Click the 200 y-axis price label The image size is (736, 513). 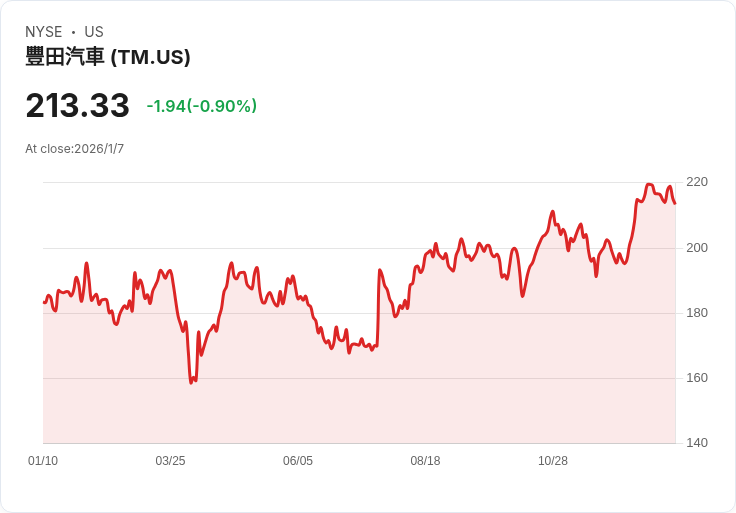click(697, 247)
